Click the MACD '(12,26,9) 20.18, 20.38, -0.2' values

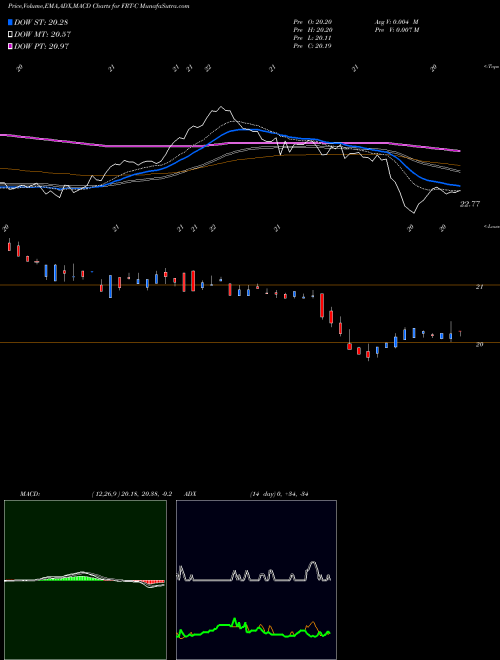(131, 494)
